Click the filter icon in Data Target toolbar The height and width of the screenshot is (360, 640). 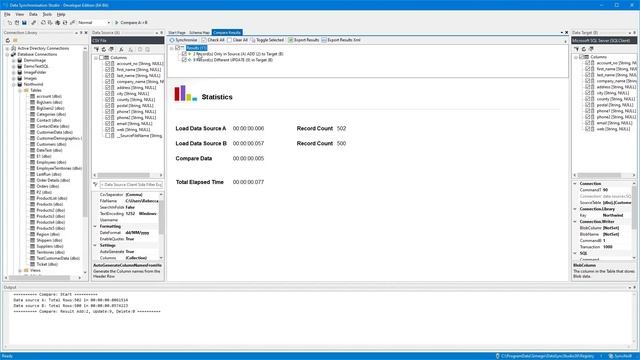pos(576,49)
